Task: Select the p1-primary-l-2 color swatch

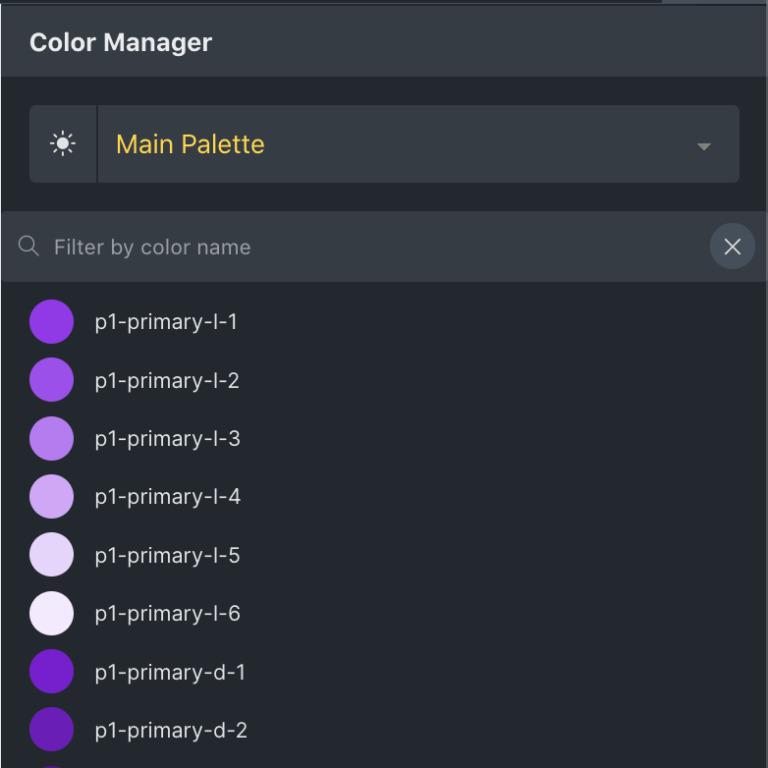Action: [51, 380]
